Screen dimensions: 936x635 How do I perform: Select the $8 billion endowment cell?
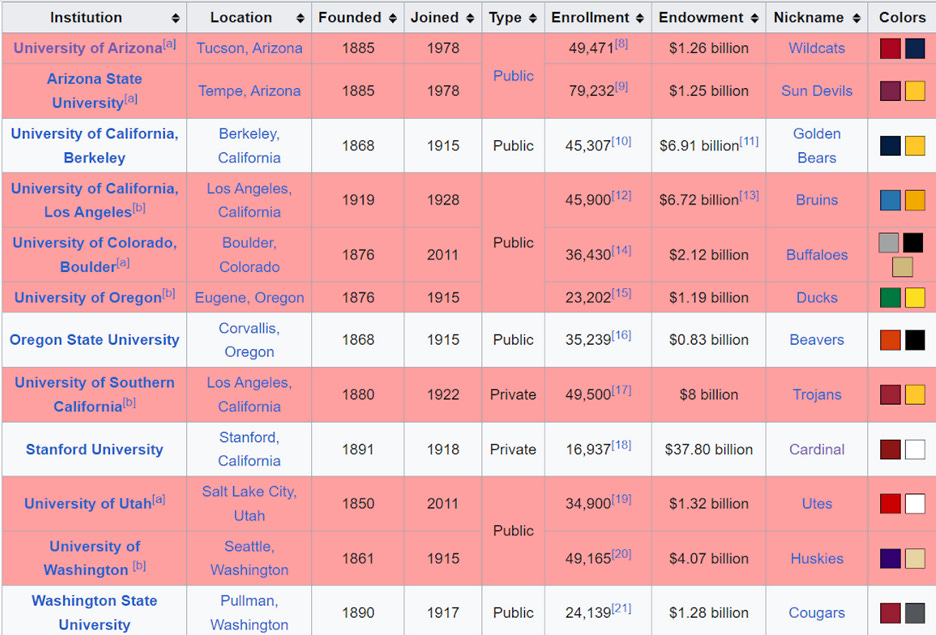(709, 394)
